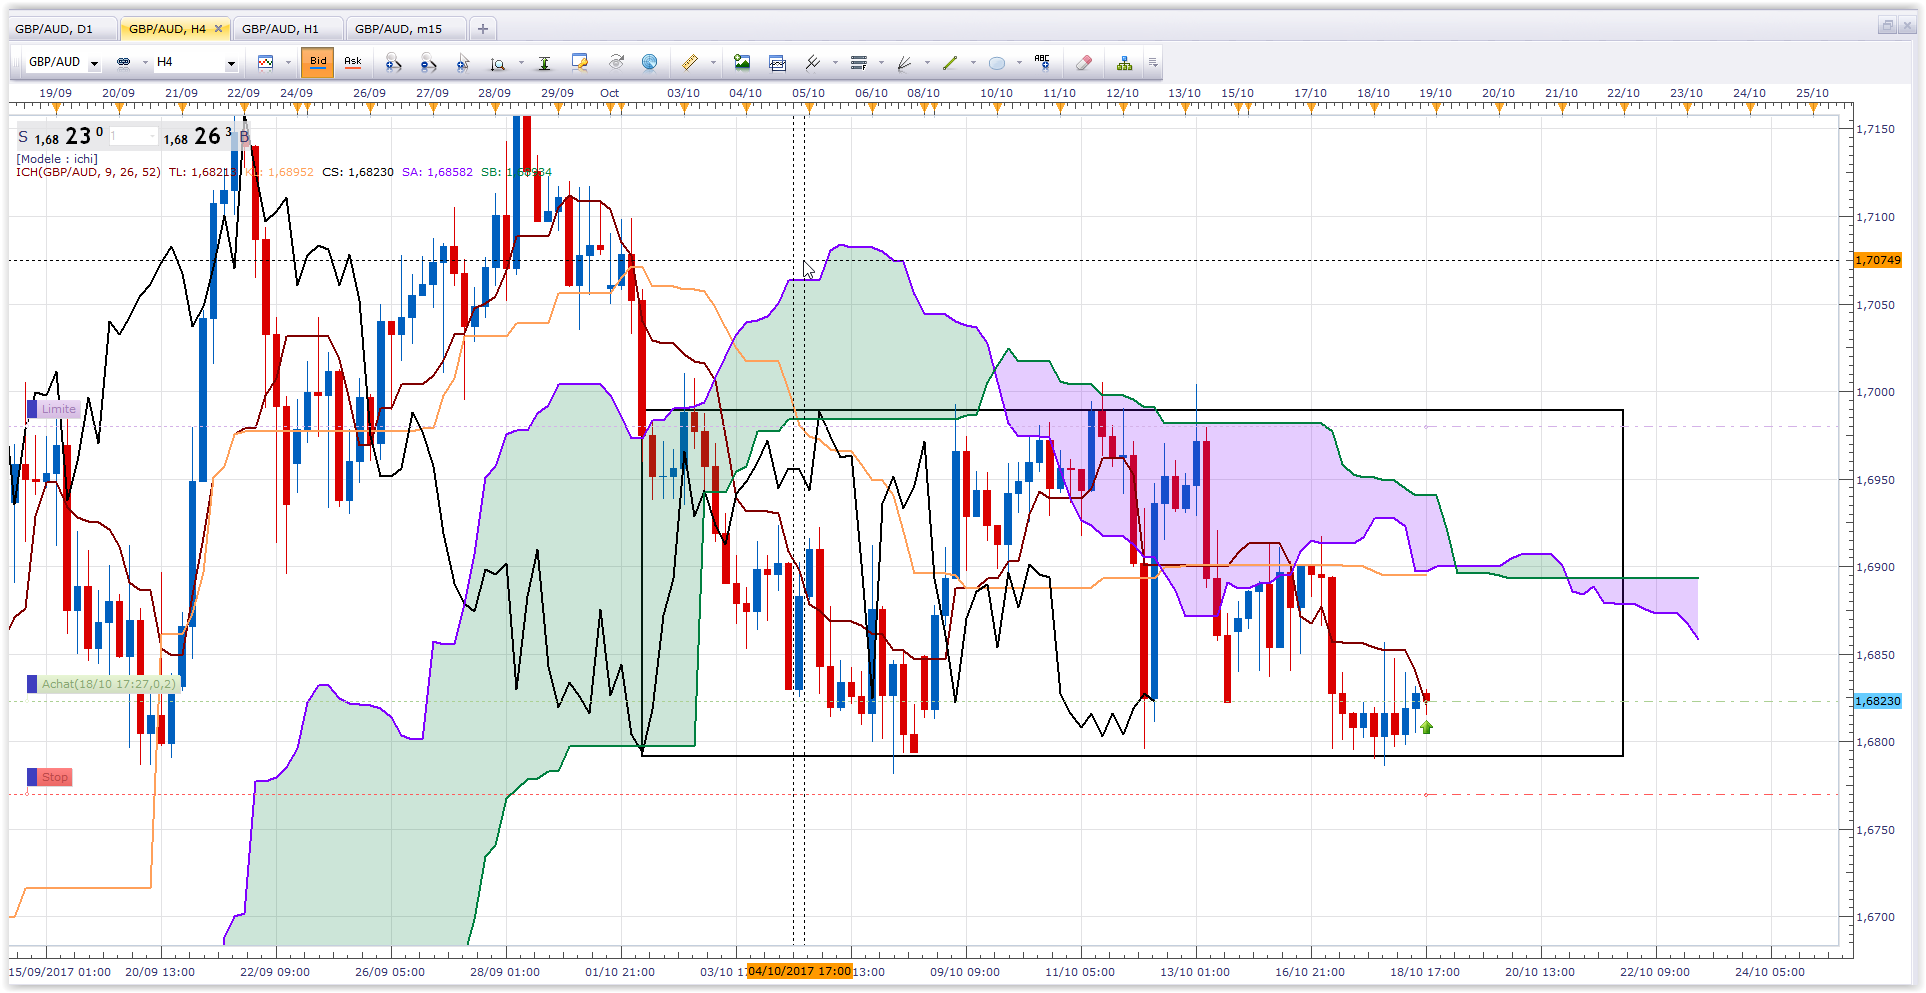The width and height of the screenshot is (1926, 993).
Task: Click the ruler measure tool icon
Action: [x=690, y=63]
